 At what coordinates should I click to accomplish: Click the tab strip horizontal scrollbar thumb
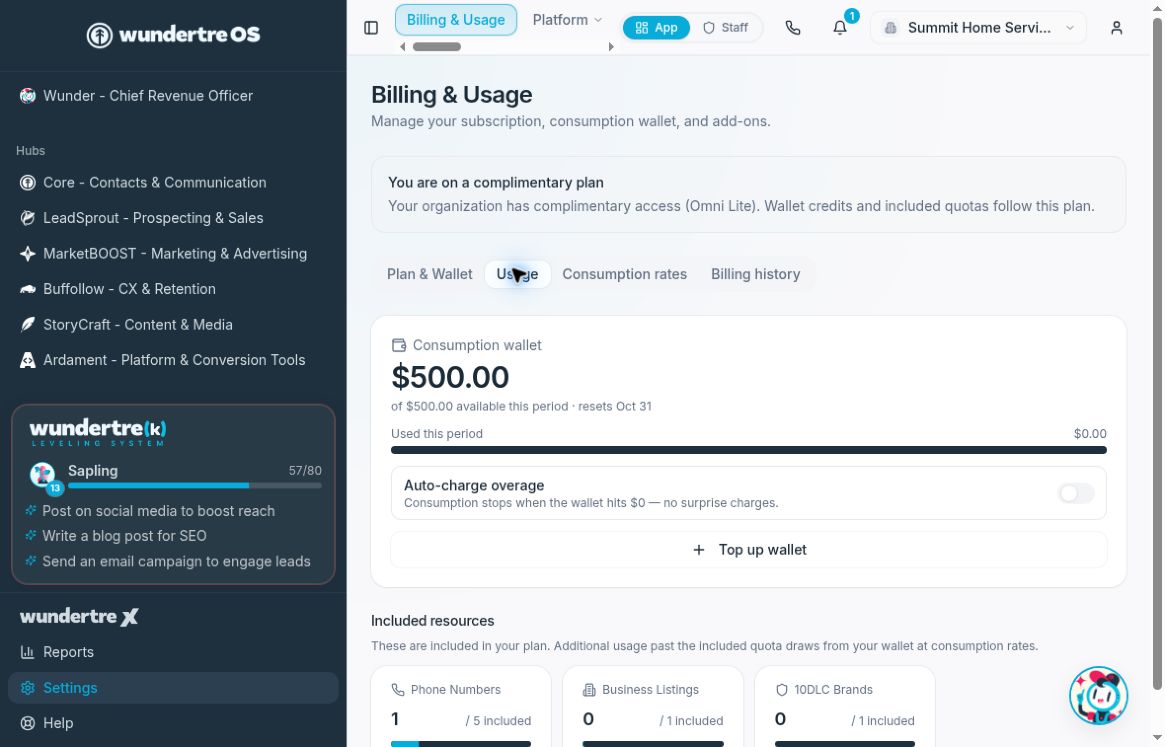click(437, 47)
